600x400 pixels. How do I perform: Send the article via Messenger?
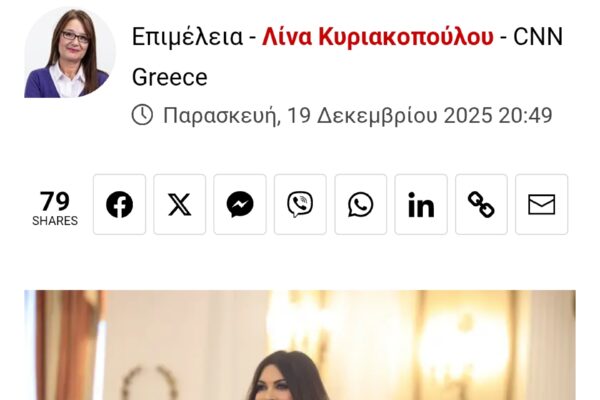240,204
